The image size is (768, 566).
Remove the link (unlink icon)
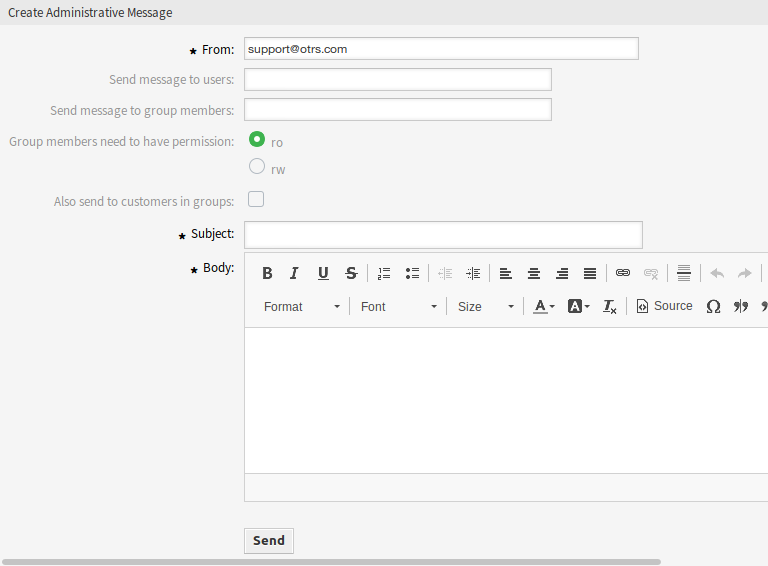(651, 273)
